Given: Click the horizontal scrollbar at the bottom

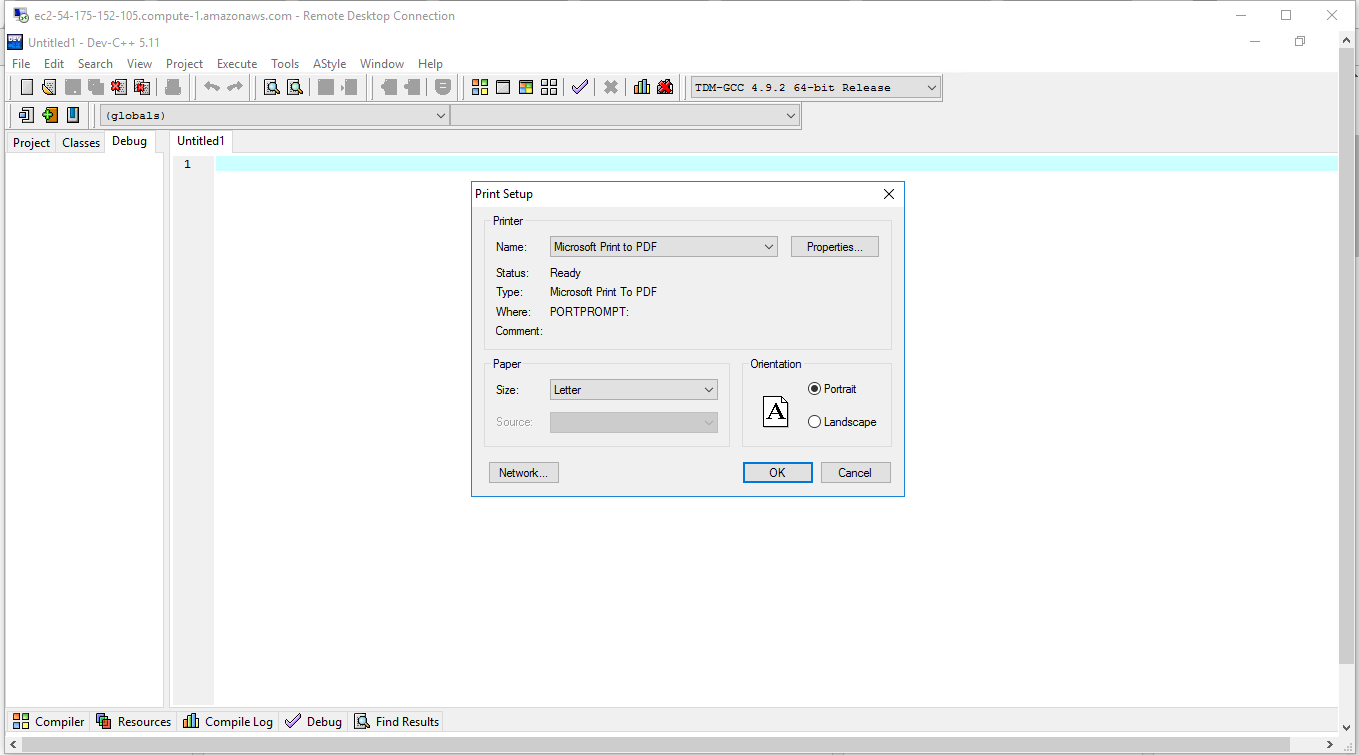Looking at the screenshot, I should tap(670, 744).
